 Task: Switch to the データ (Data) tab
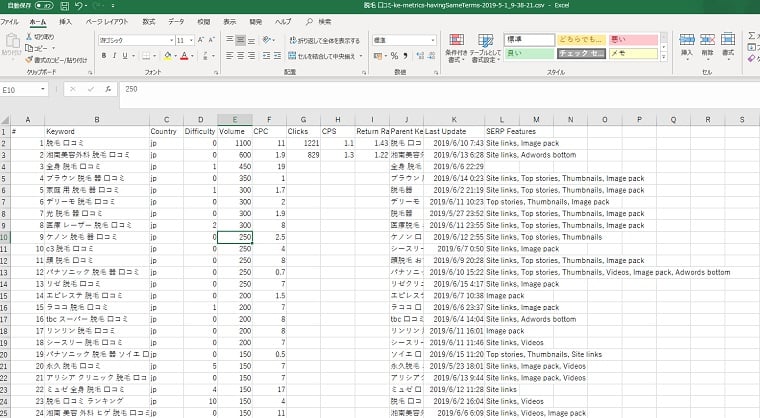[x=176, y=20]
